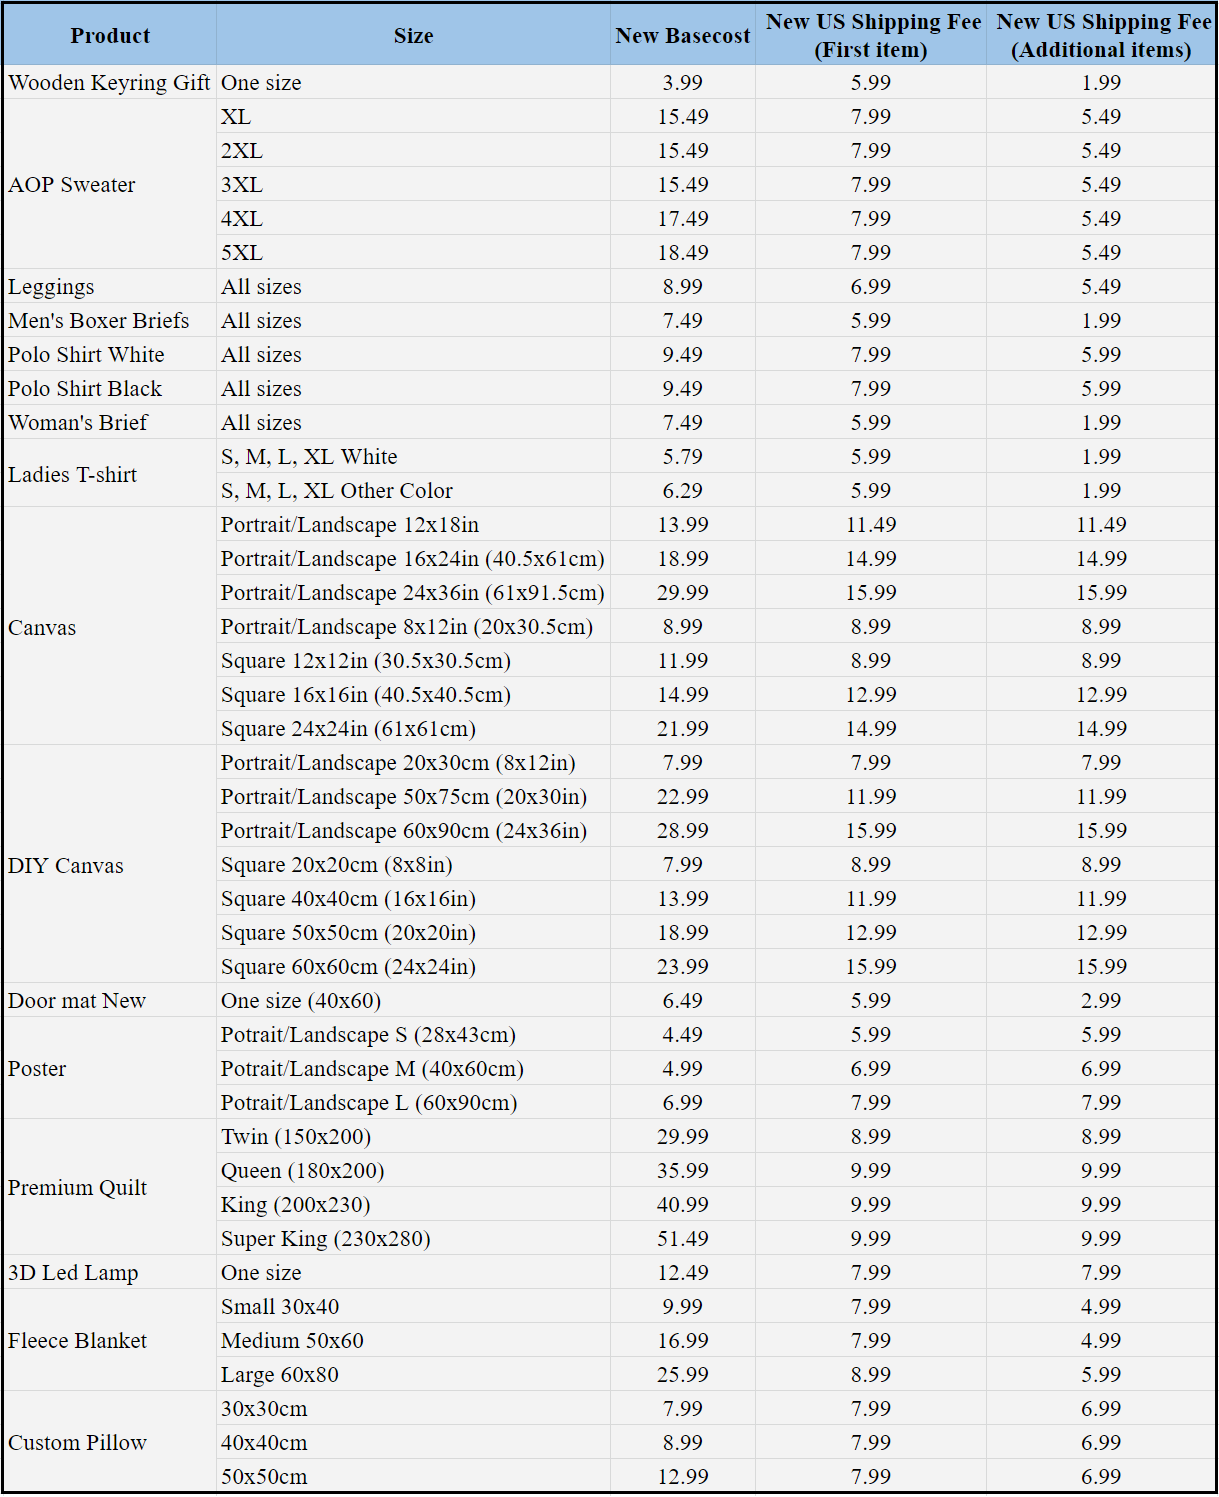Click the AOP Sweater product cell
This screenshot has height=1497, width=1219.
coord(72,185)
